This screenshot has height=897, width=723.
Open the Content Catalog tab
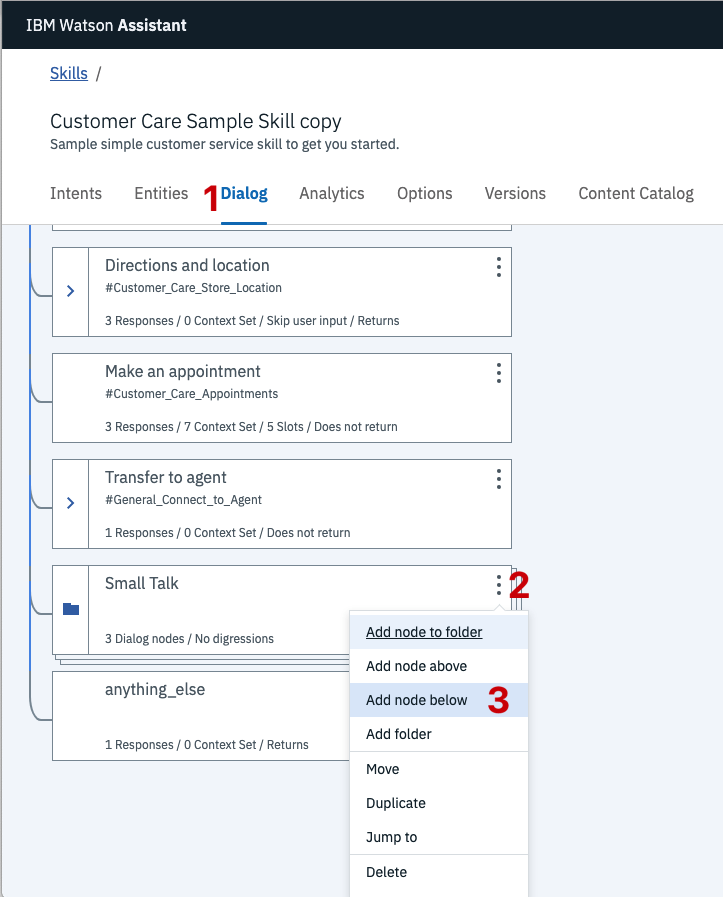click(636, 193)
